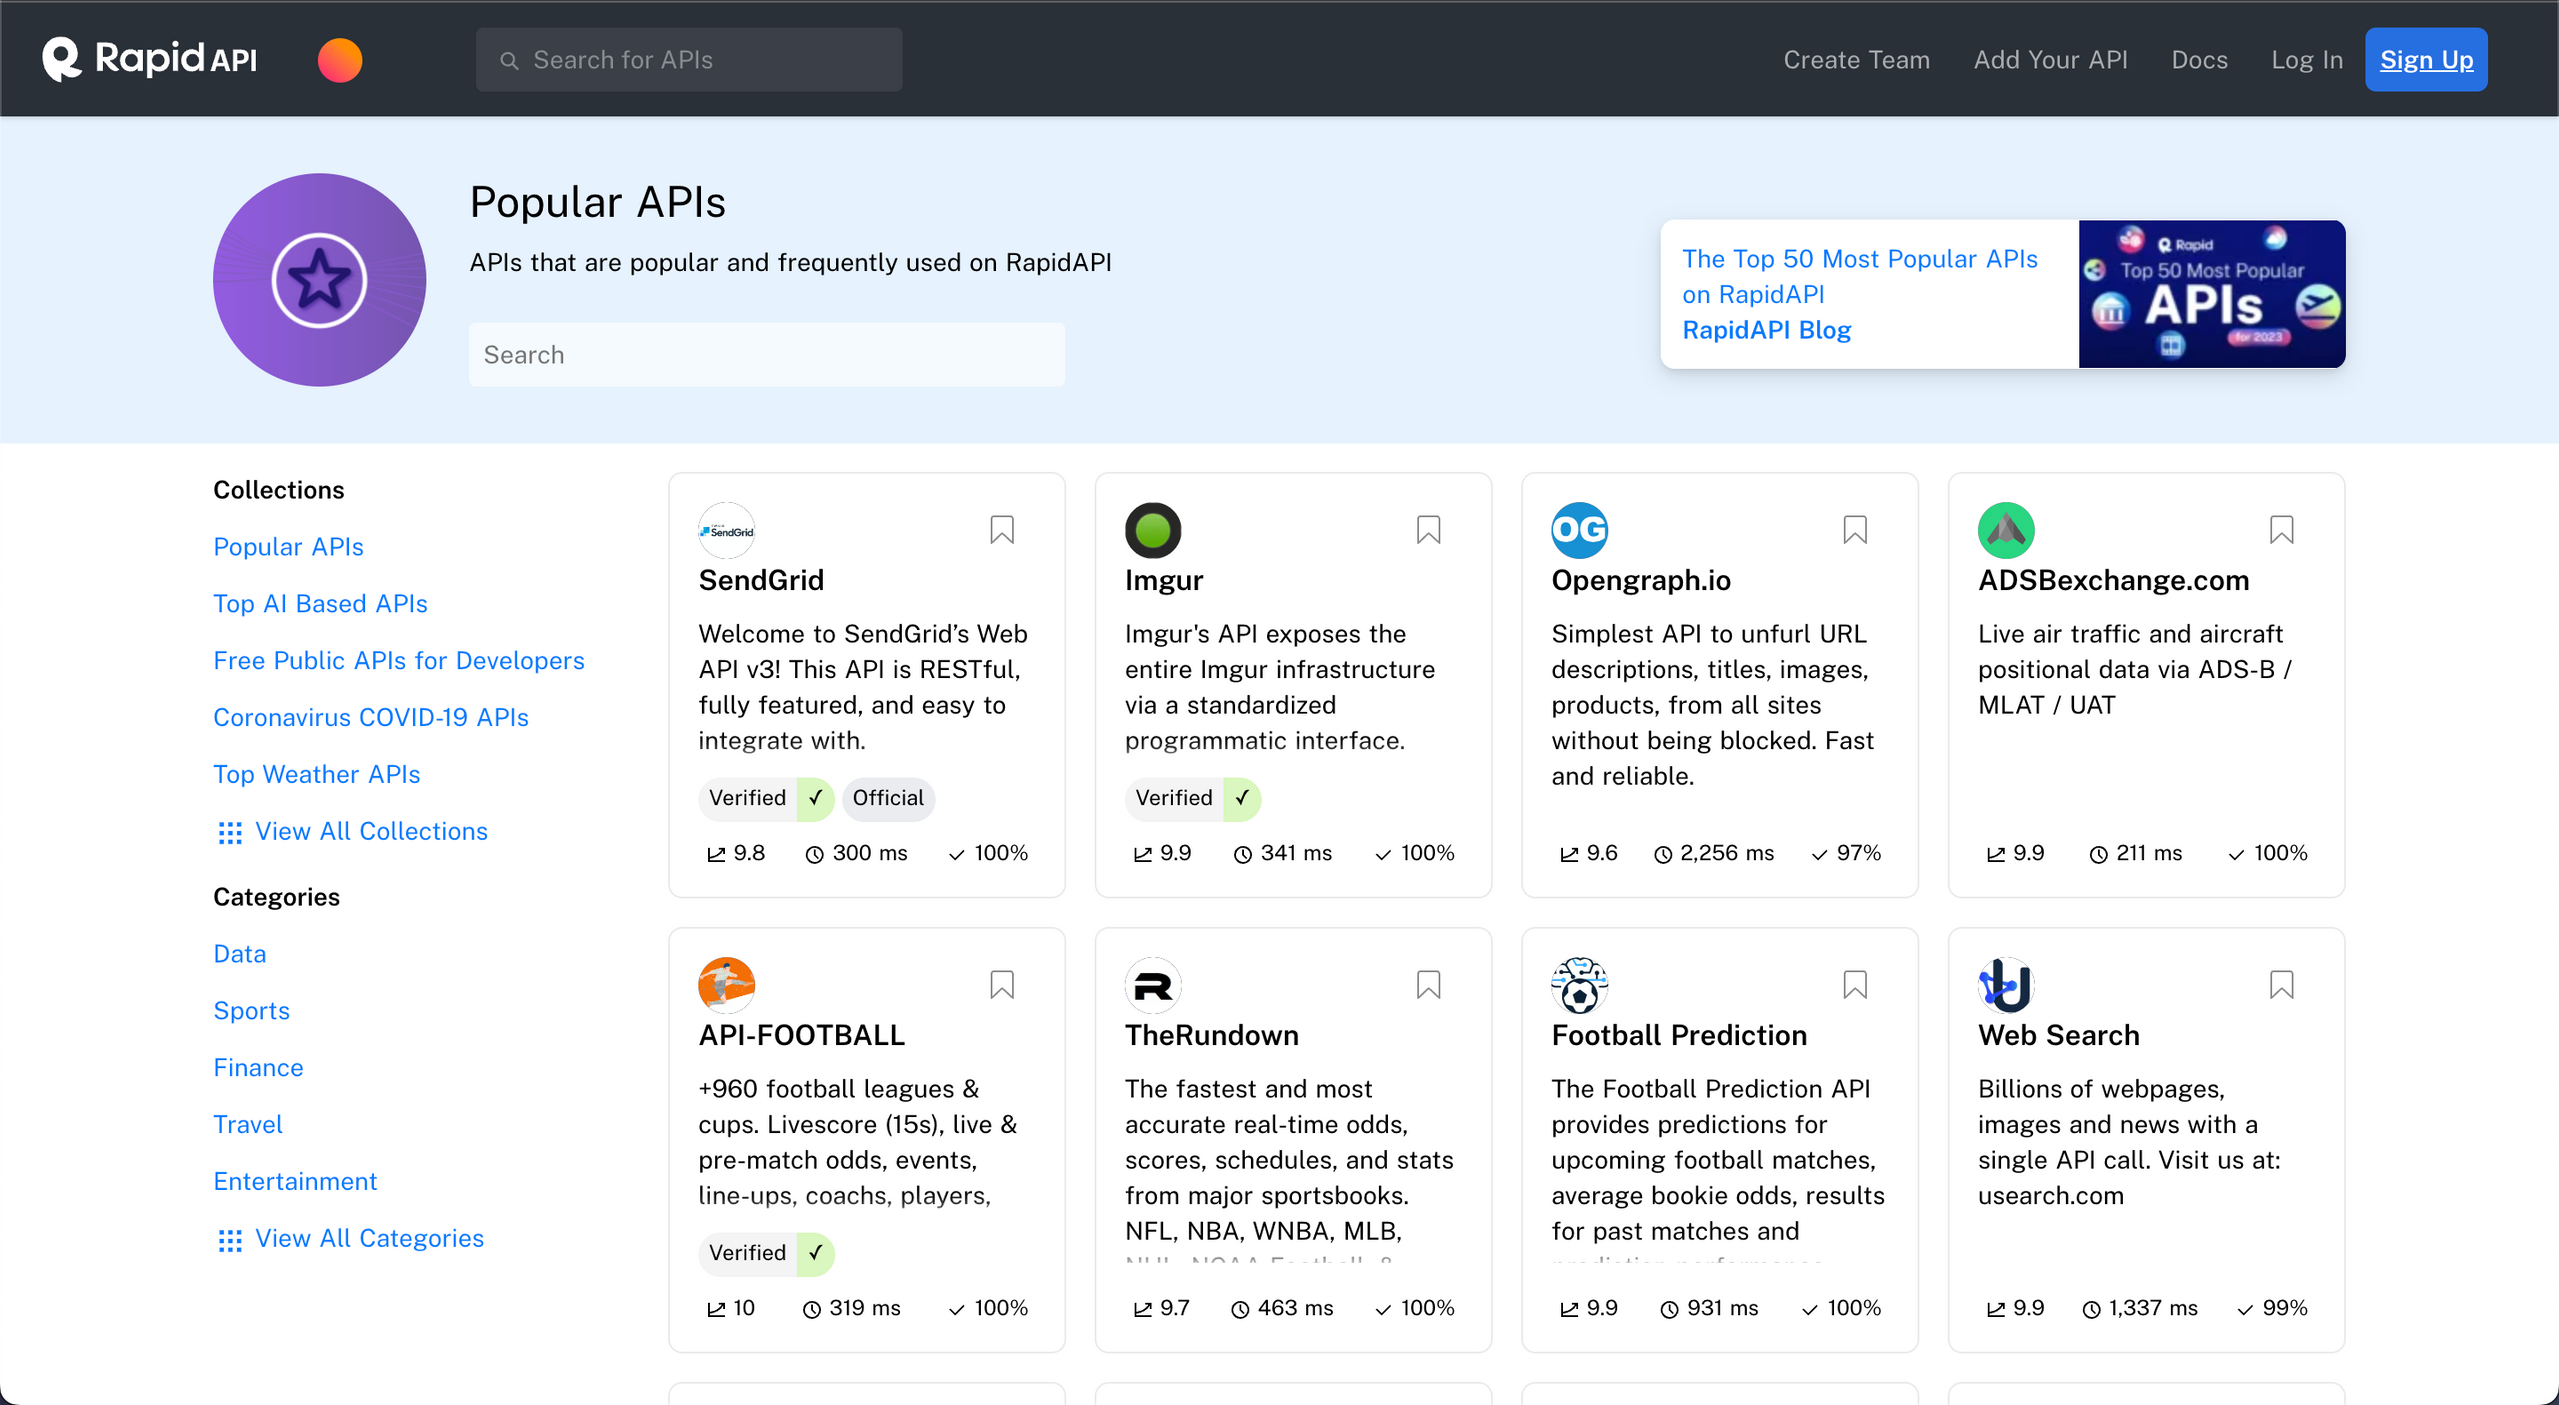Click the Sign Up button
The width and height of the screenshot is (2559, 1405).
2425,60
